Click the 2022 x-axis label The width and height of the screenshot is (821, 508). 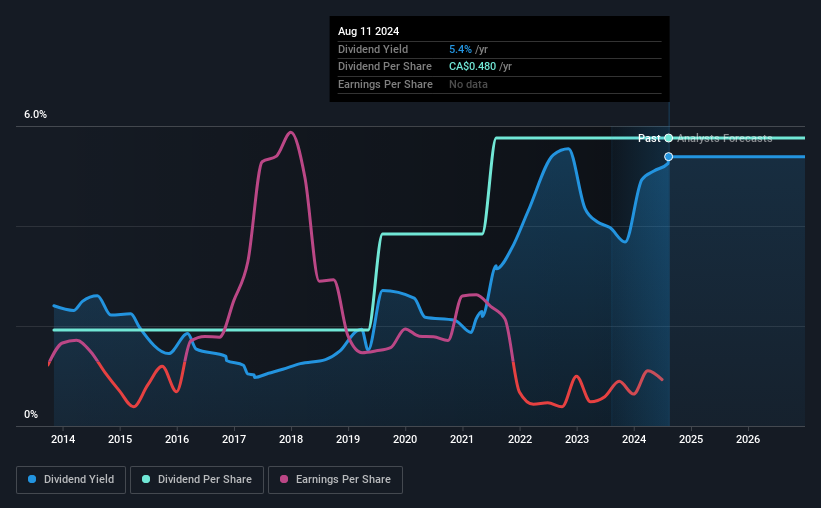point(520,439)
